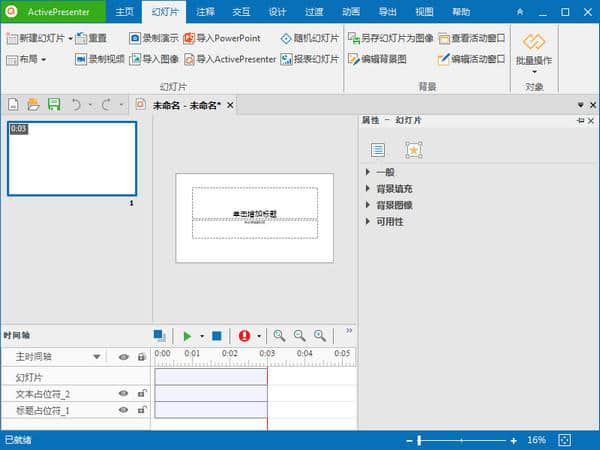Image resolution: width=600 pixels, height=450 pixels.
Task: Select the first slide thumbnail
Action: coord(72,158)
